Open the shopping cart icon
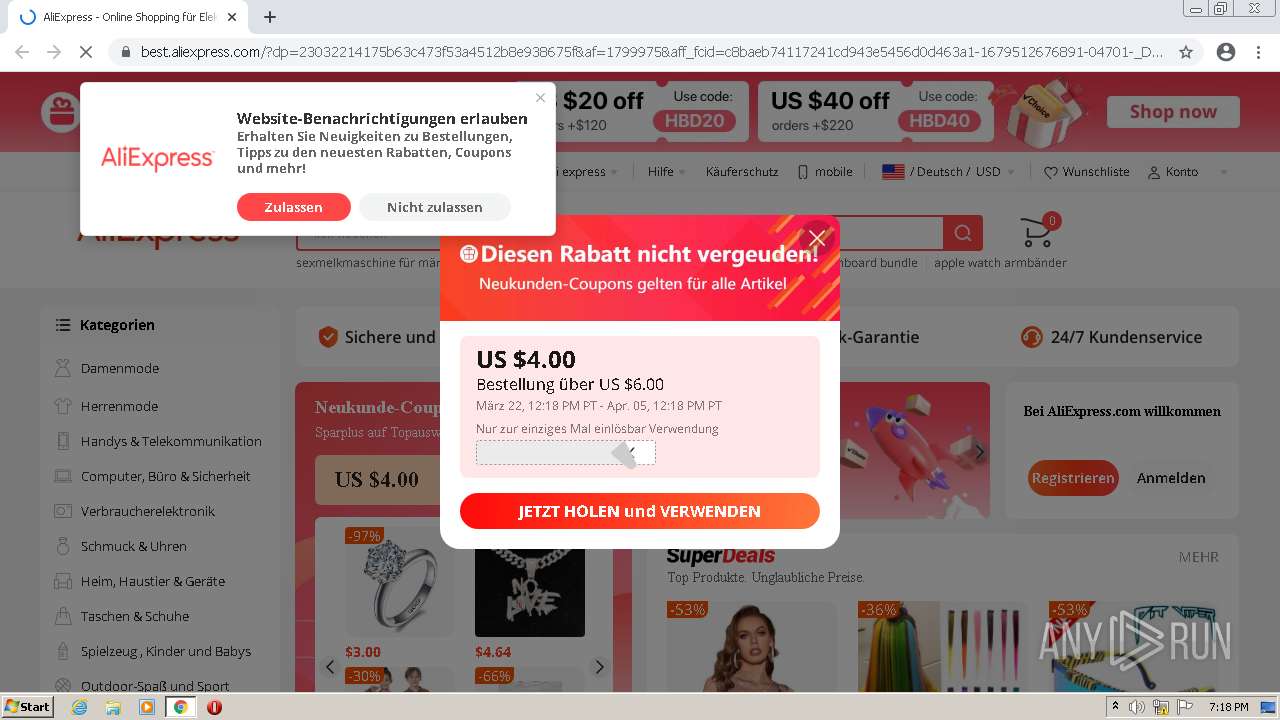Image resolution: width=1280 pixels, height=720 pixels. click(x=1037, y=233)
